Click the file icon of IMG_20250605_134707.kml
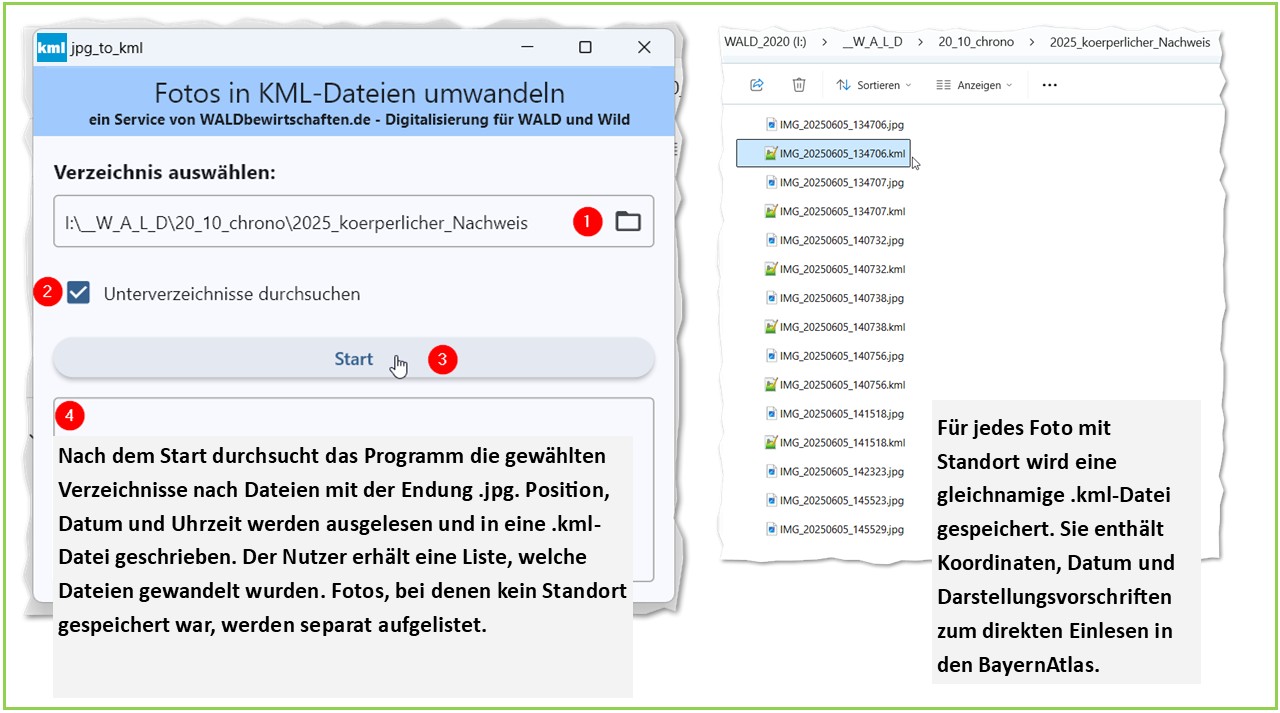Image resolution: width=1280 pixels, height=713 pixels. click(770, 212)
